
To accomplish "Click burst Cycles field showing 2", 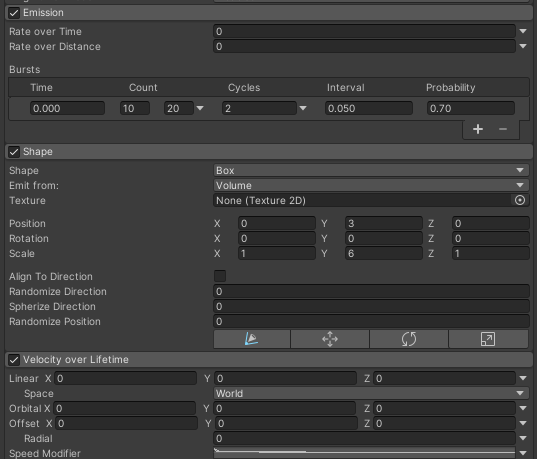I will pos(259,108).
